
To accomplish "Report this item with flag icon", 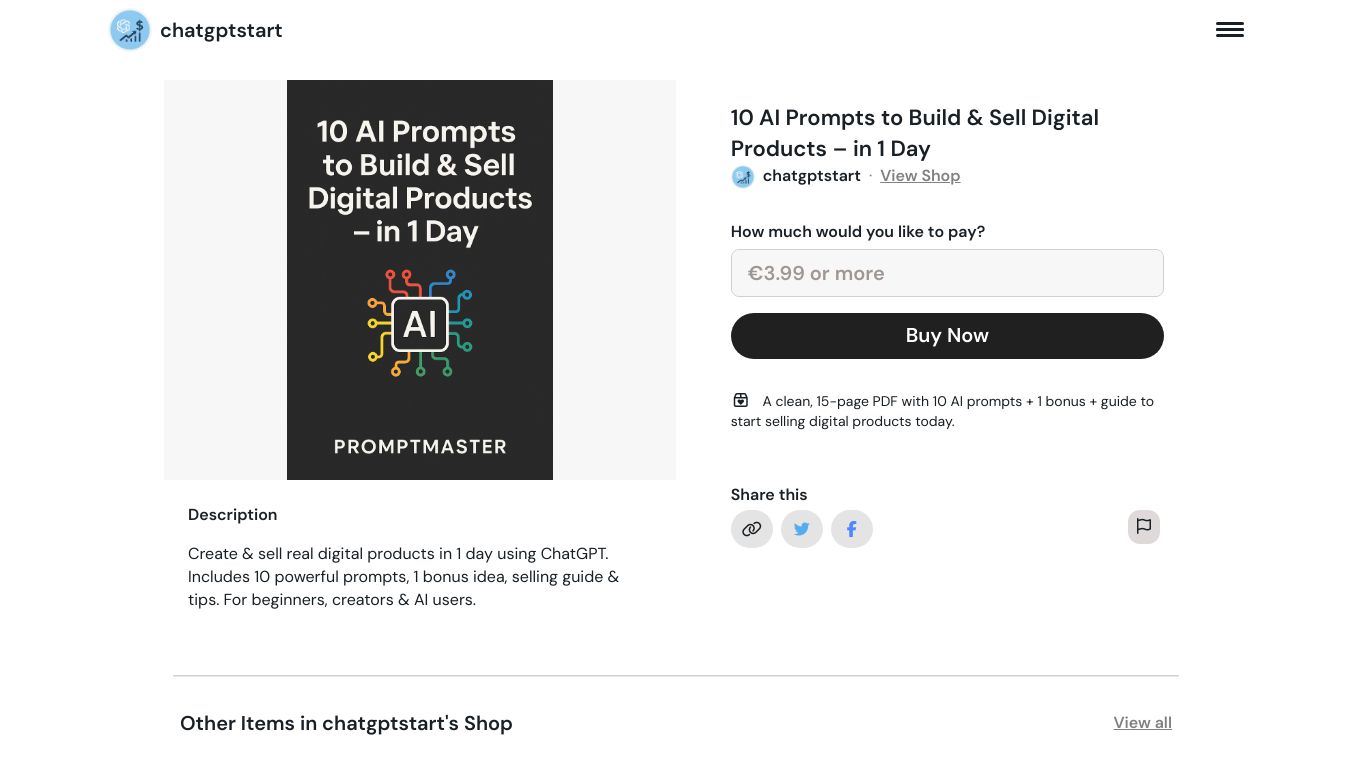I will click(1143, 527).
